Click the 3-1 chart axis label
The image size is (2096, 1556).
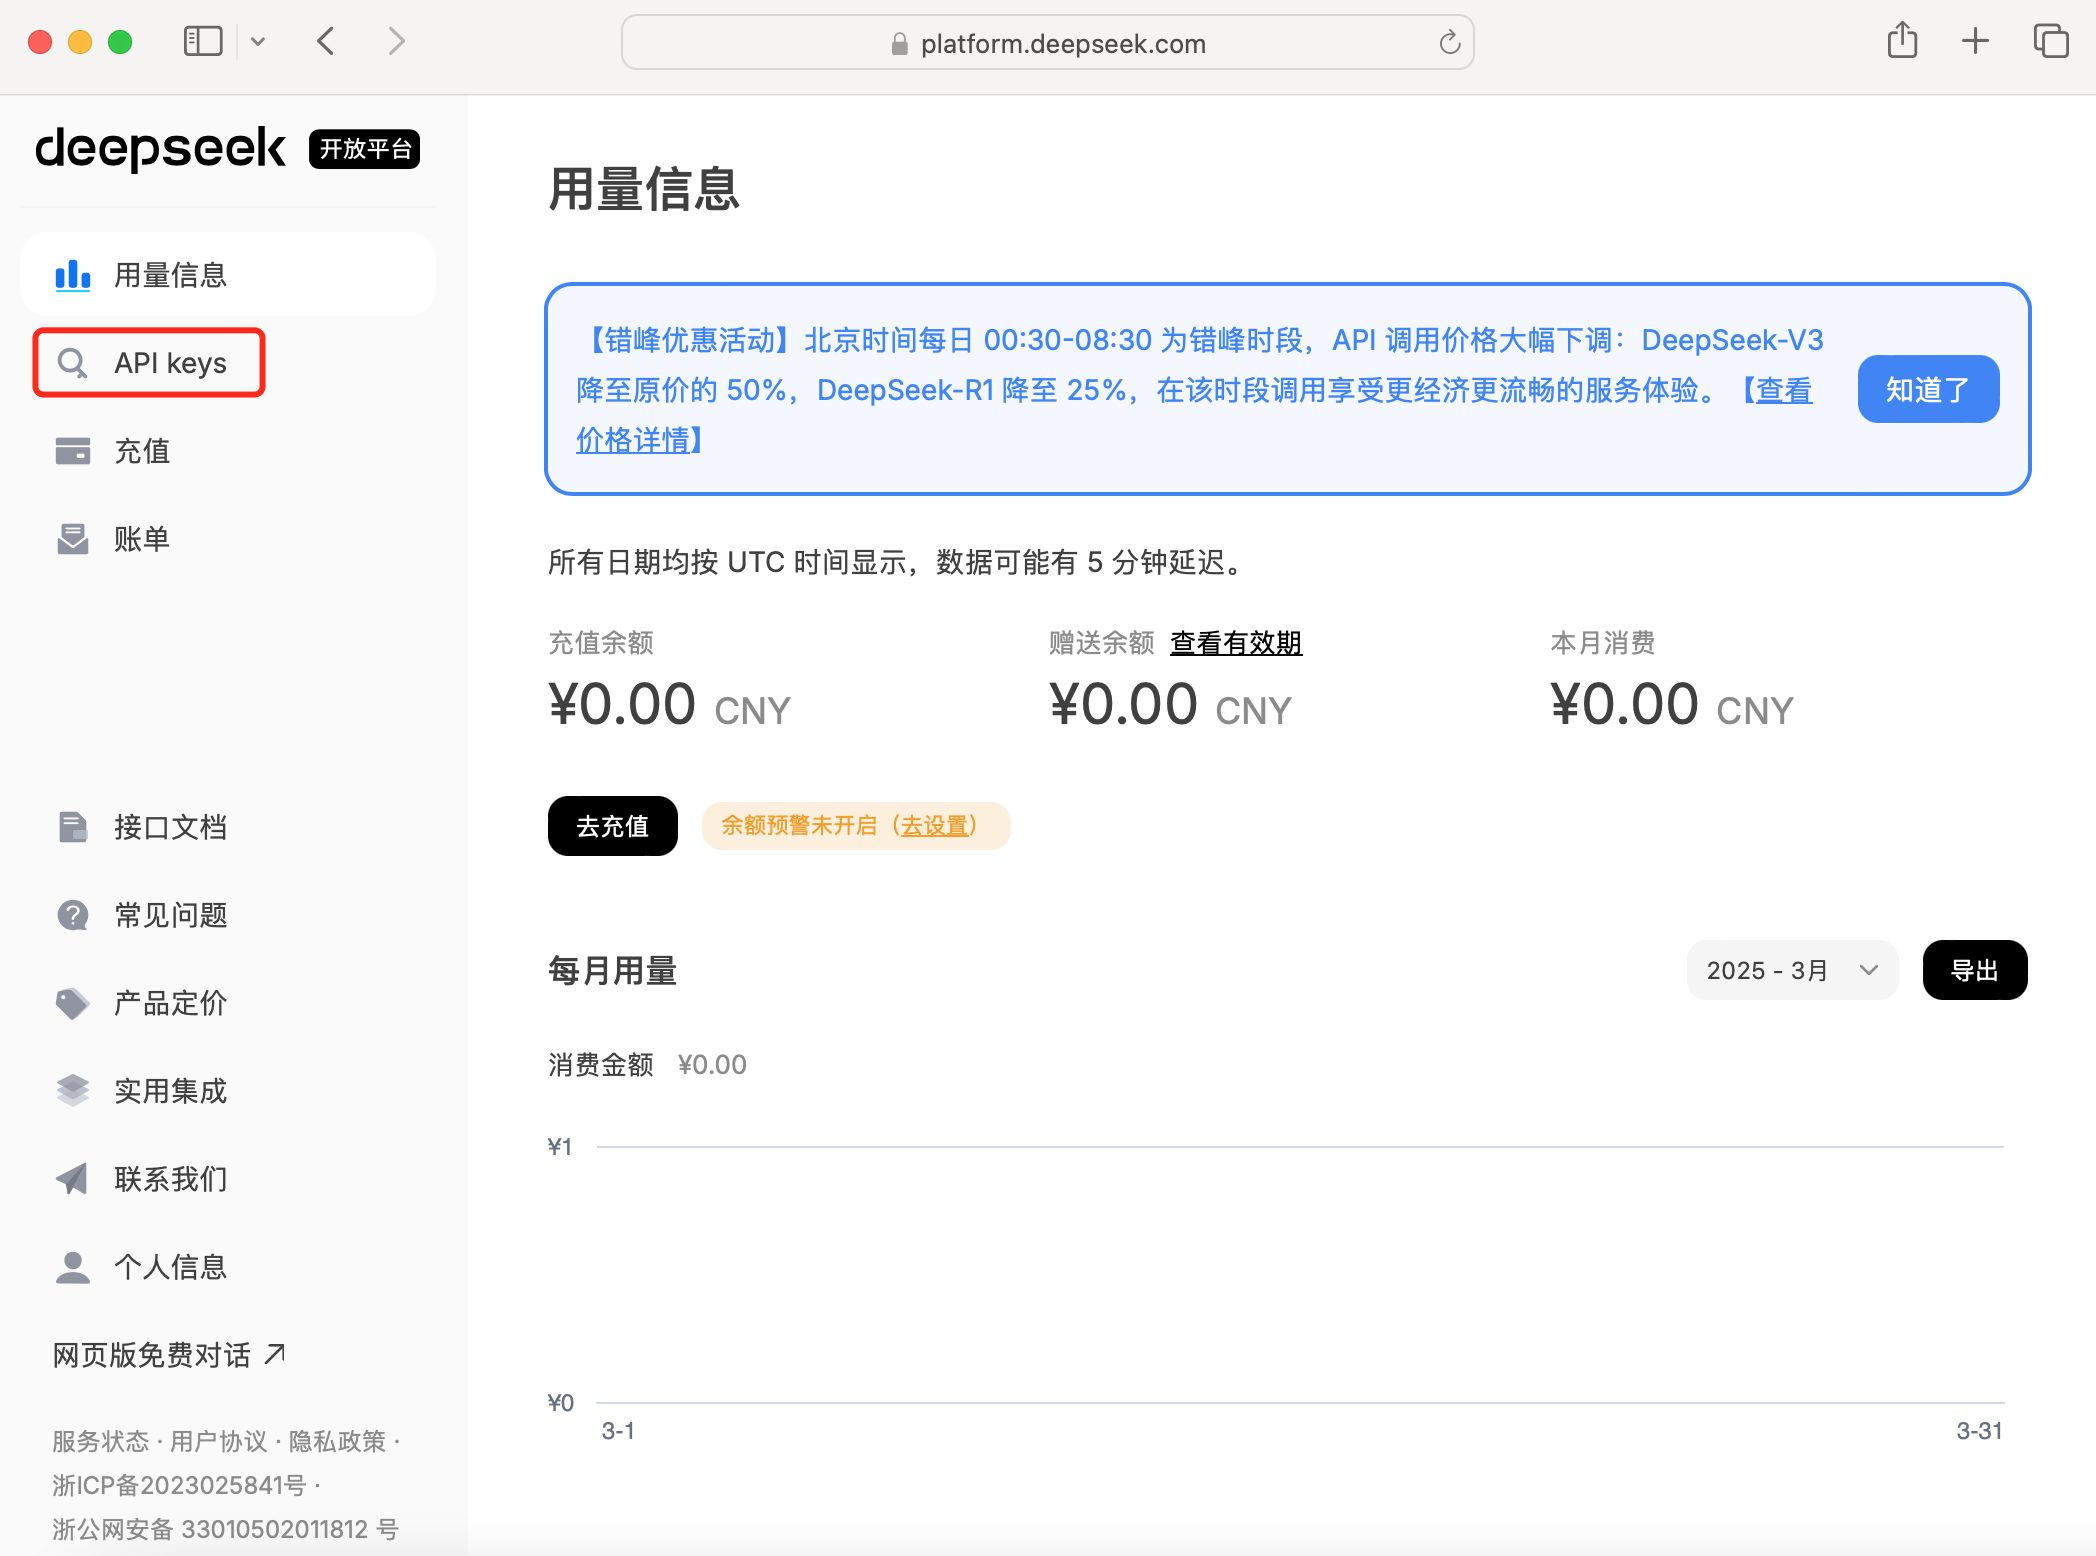618,1431
